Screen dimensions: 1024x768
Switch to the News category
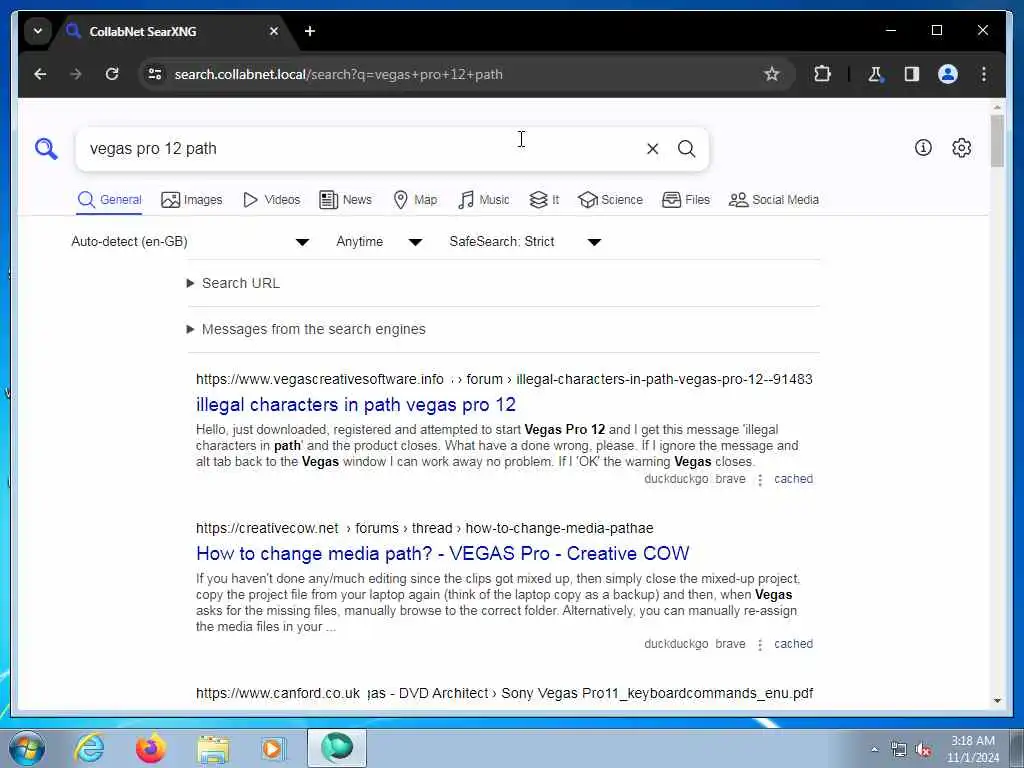[x=345, y=200]
